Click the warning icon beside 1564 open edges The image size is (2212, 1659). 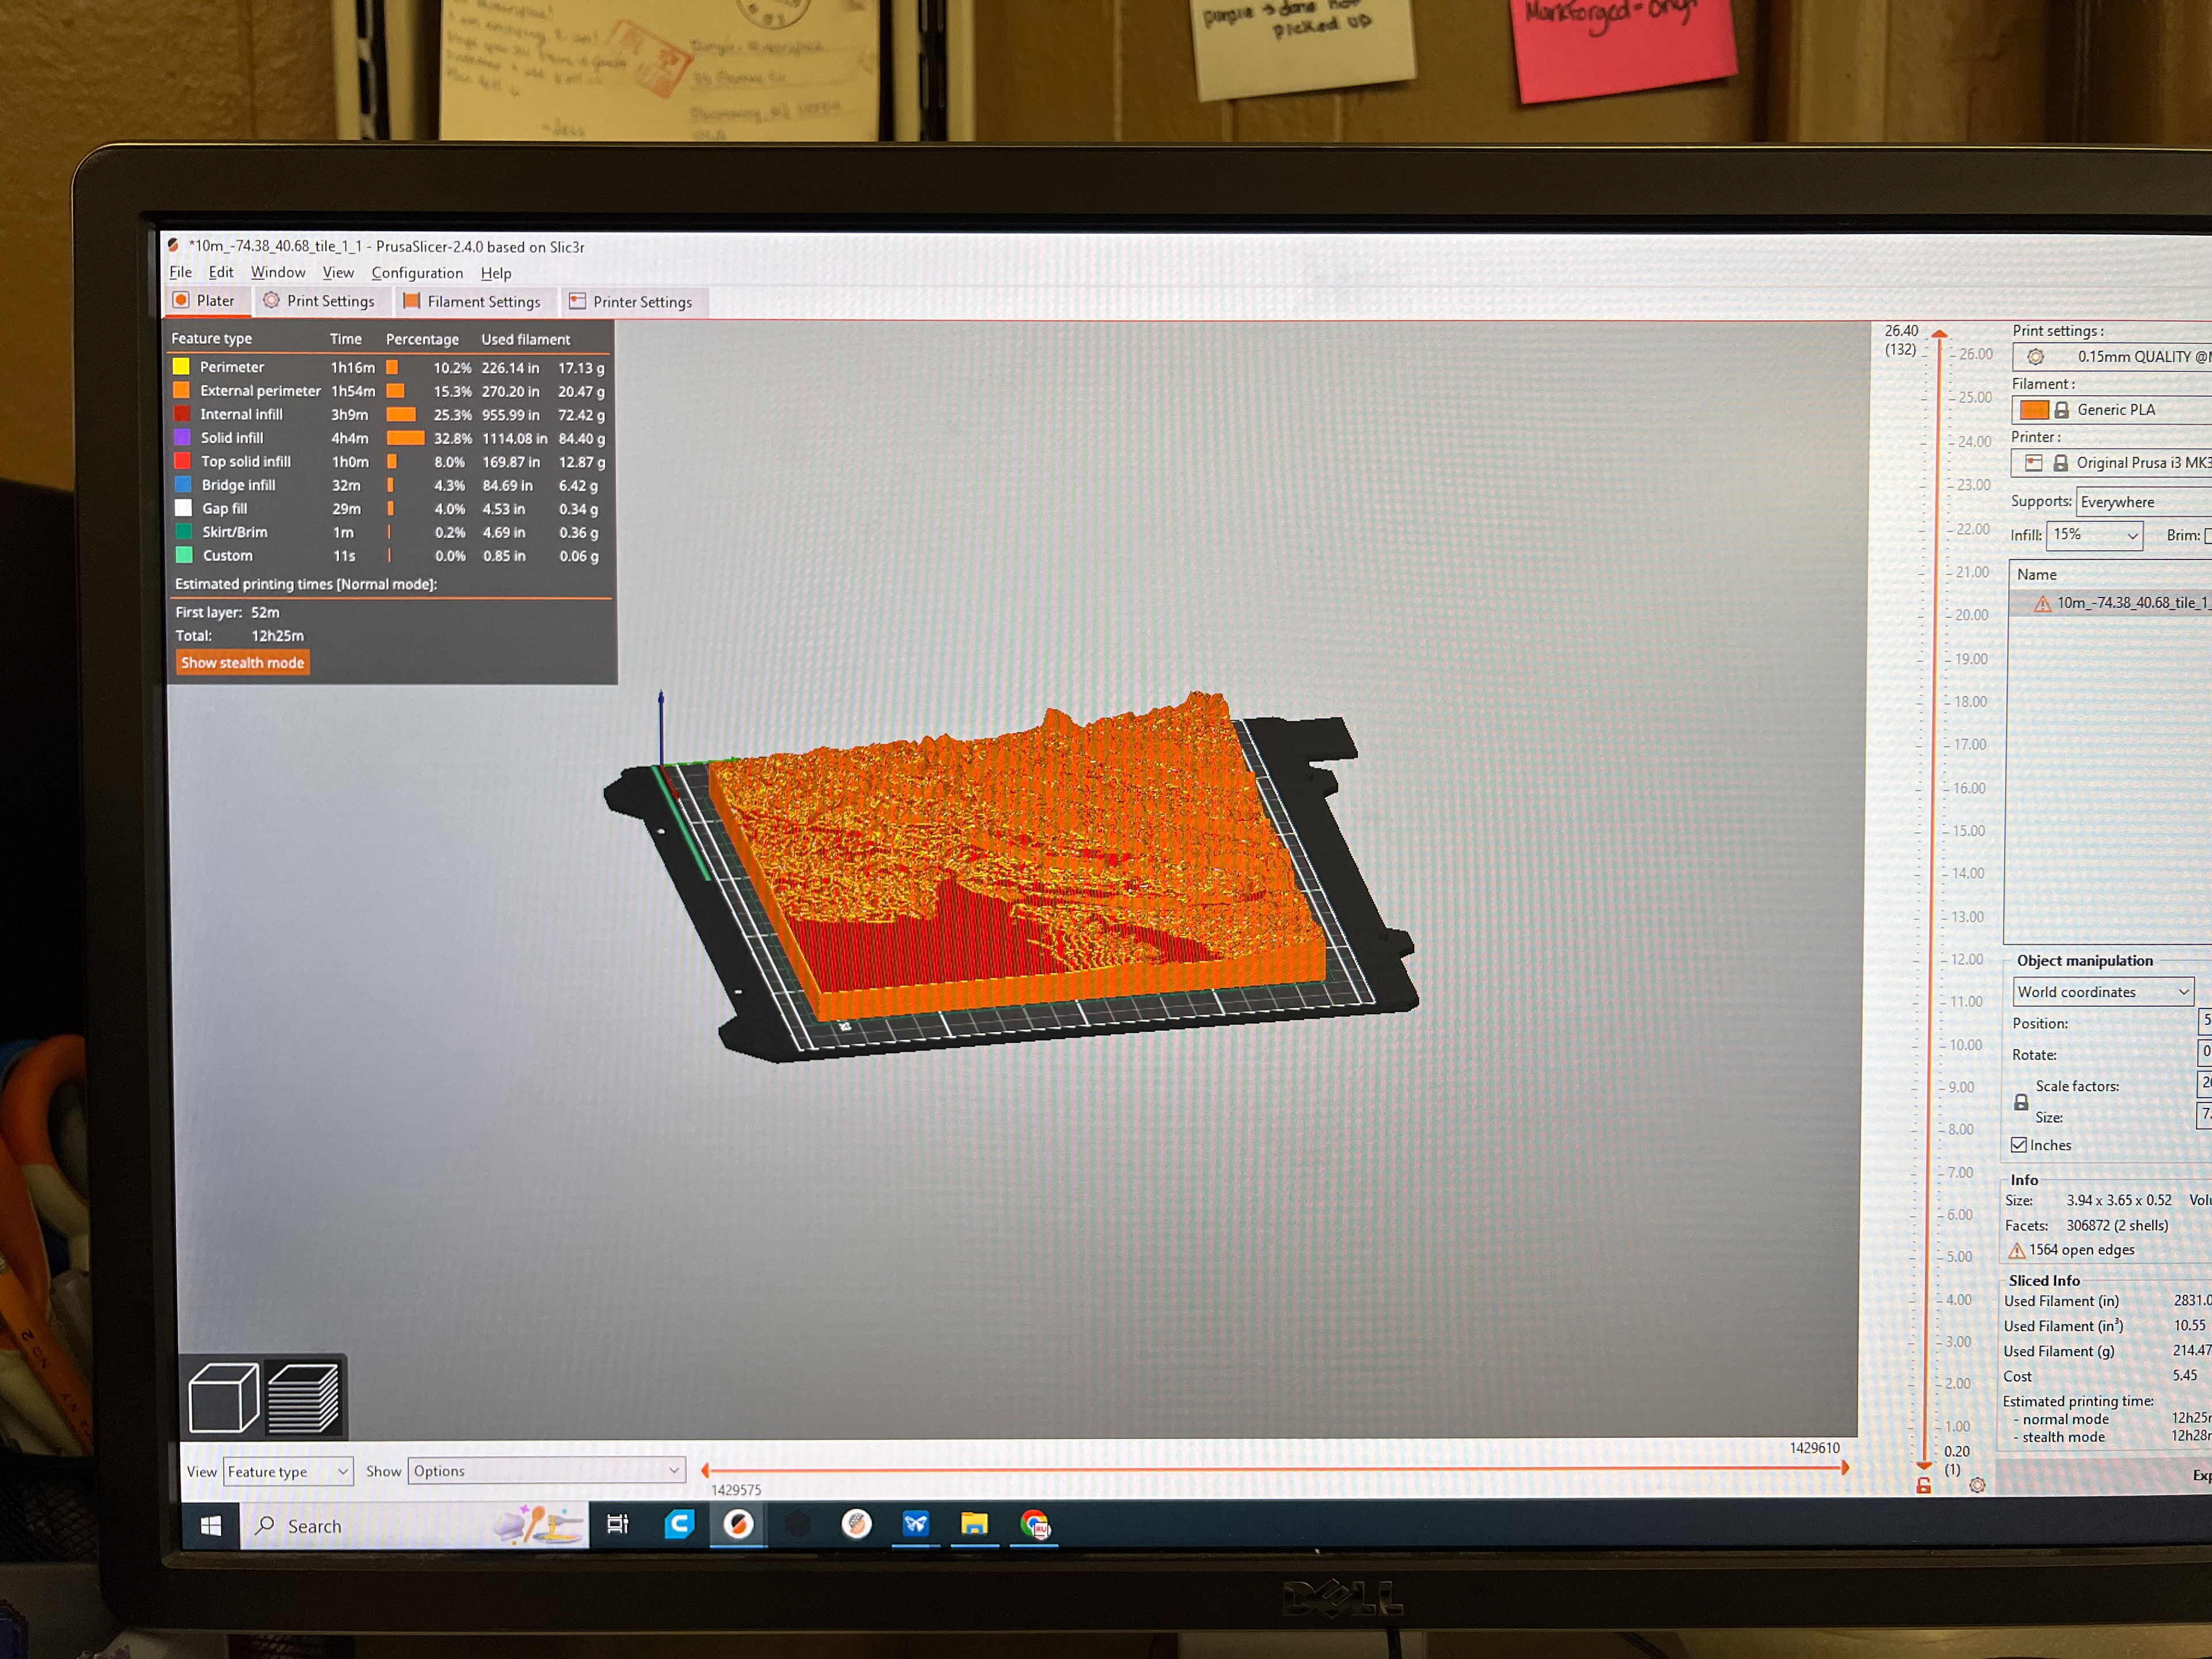click(x=2016, y=1250)
